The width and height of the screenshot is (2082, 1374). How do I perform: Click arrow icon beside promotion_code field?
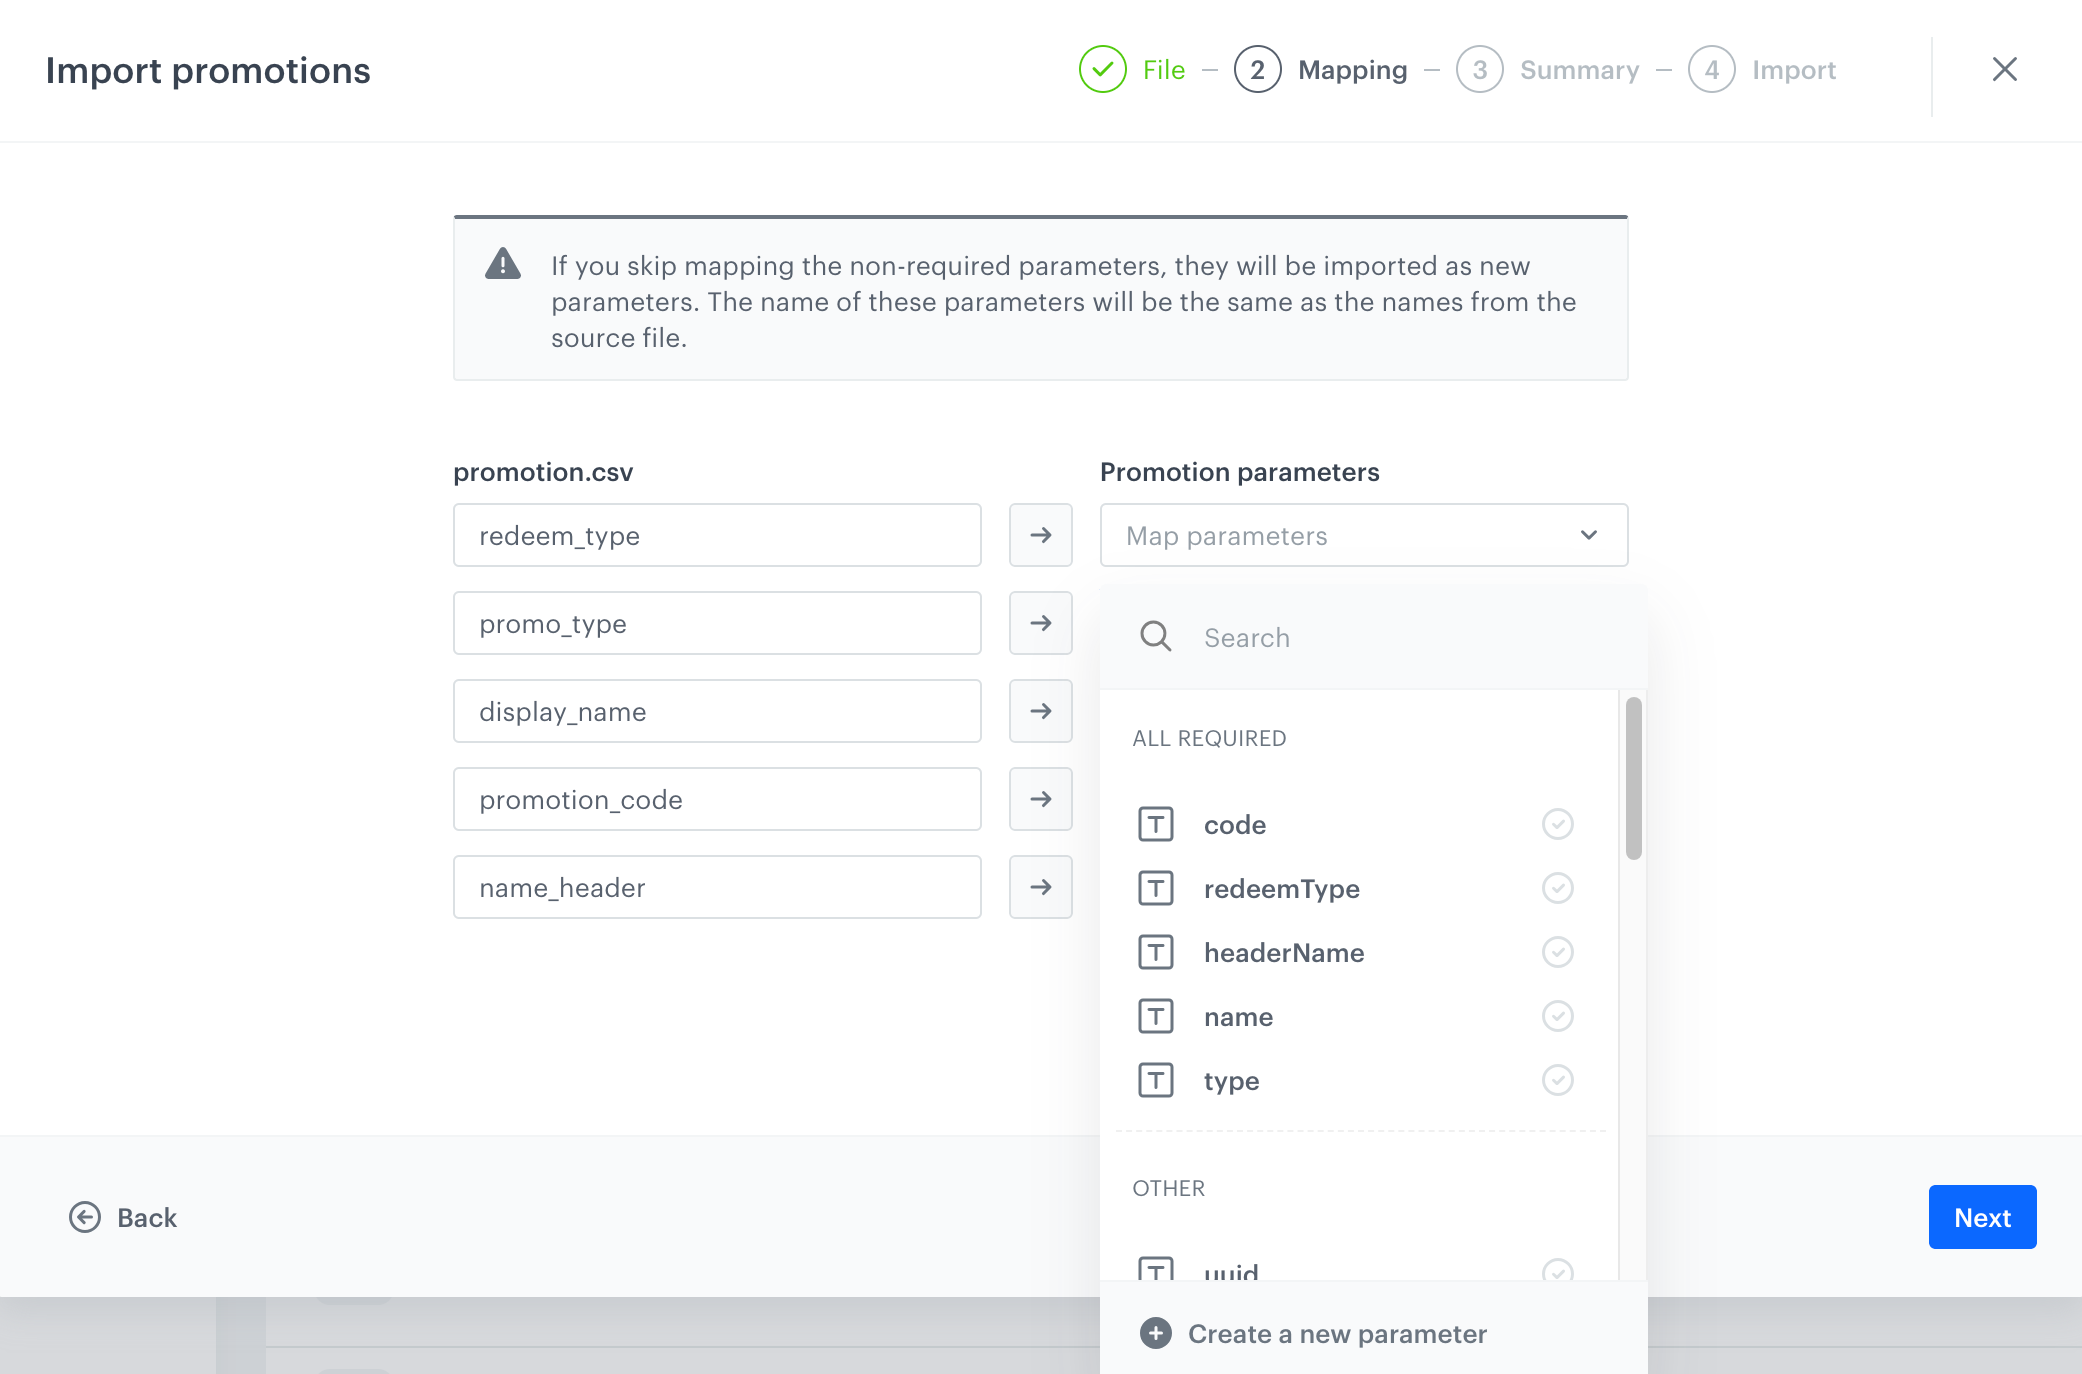point(1040,799)
